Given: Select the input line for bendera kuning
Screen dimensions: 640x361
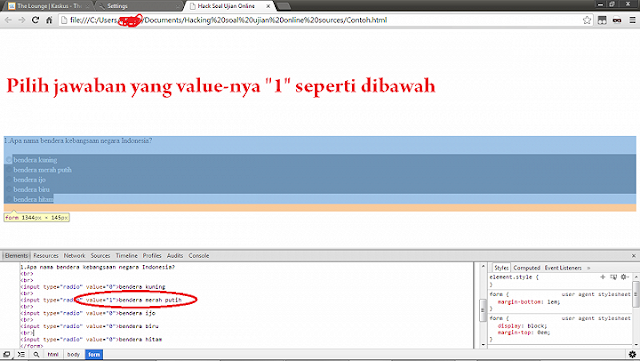Looking at the screenshot, I should tap(93, 287).
